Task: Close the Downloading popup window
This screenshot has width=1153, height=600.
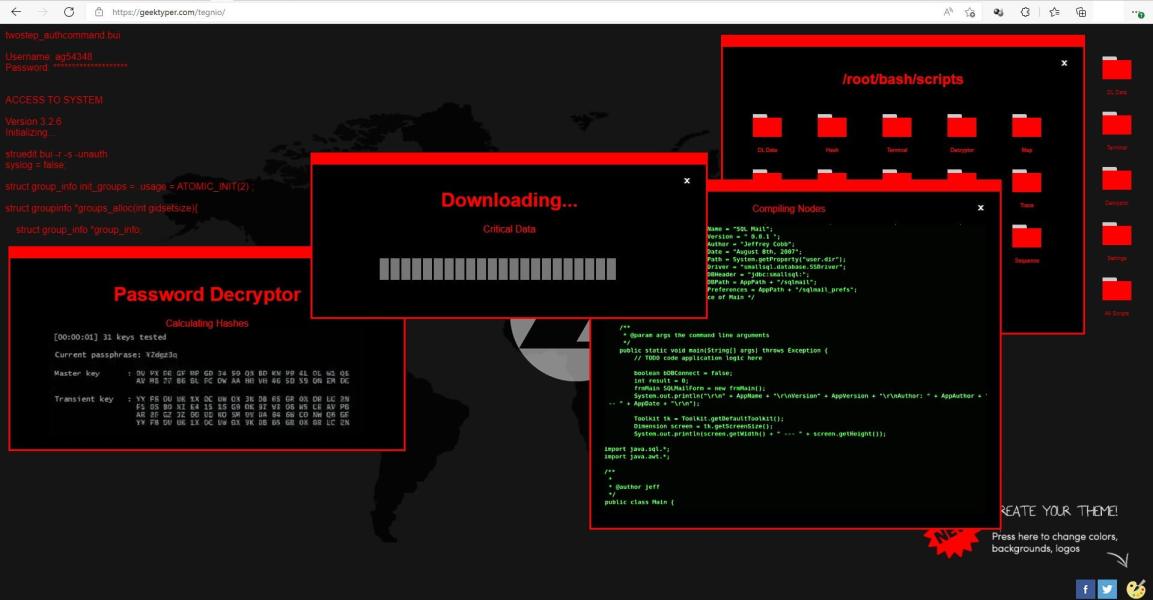Action: pos(687,181)
